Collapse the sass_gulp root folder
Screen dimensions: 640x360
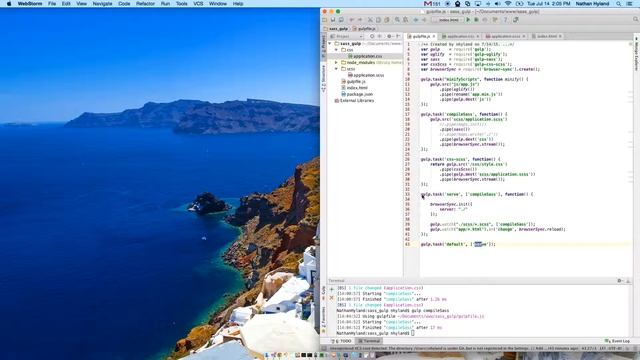pyautogui.click(x=330, y=43)
